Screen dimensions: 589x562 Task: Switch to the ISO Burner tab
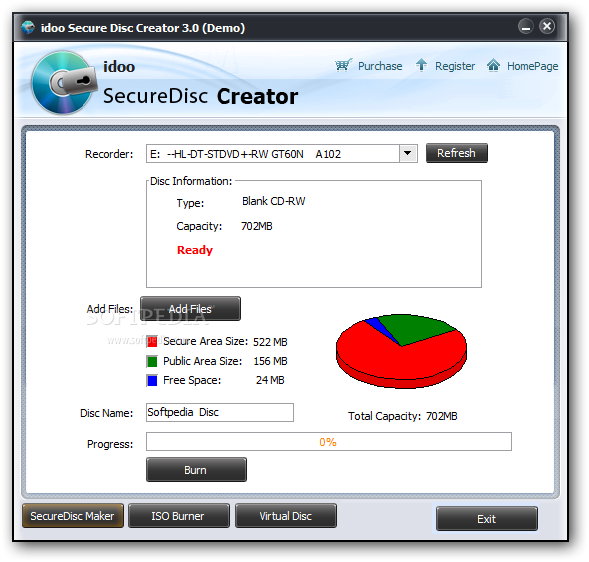click(x=179, y=516)
